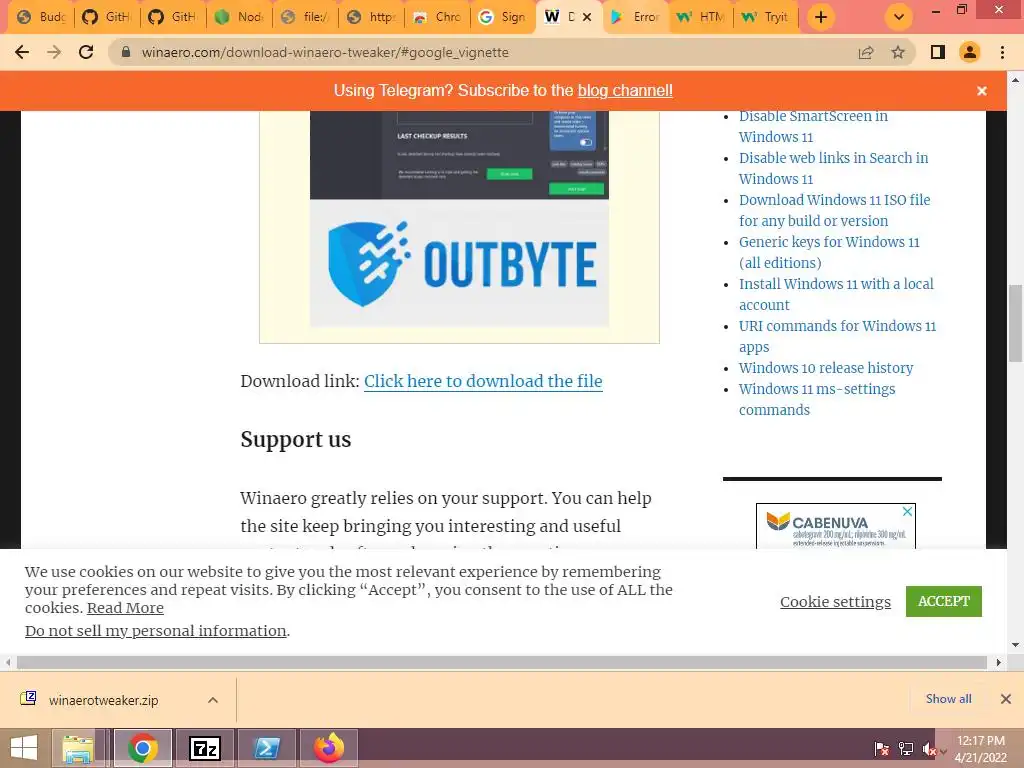This screenshot has height=768, width=1024.
Task: Expand winaerotweaker.zip download options
Action: (x=213, y=700)
